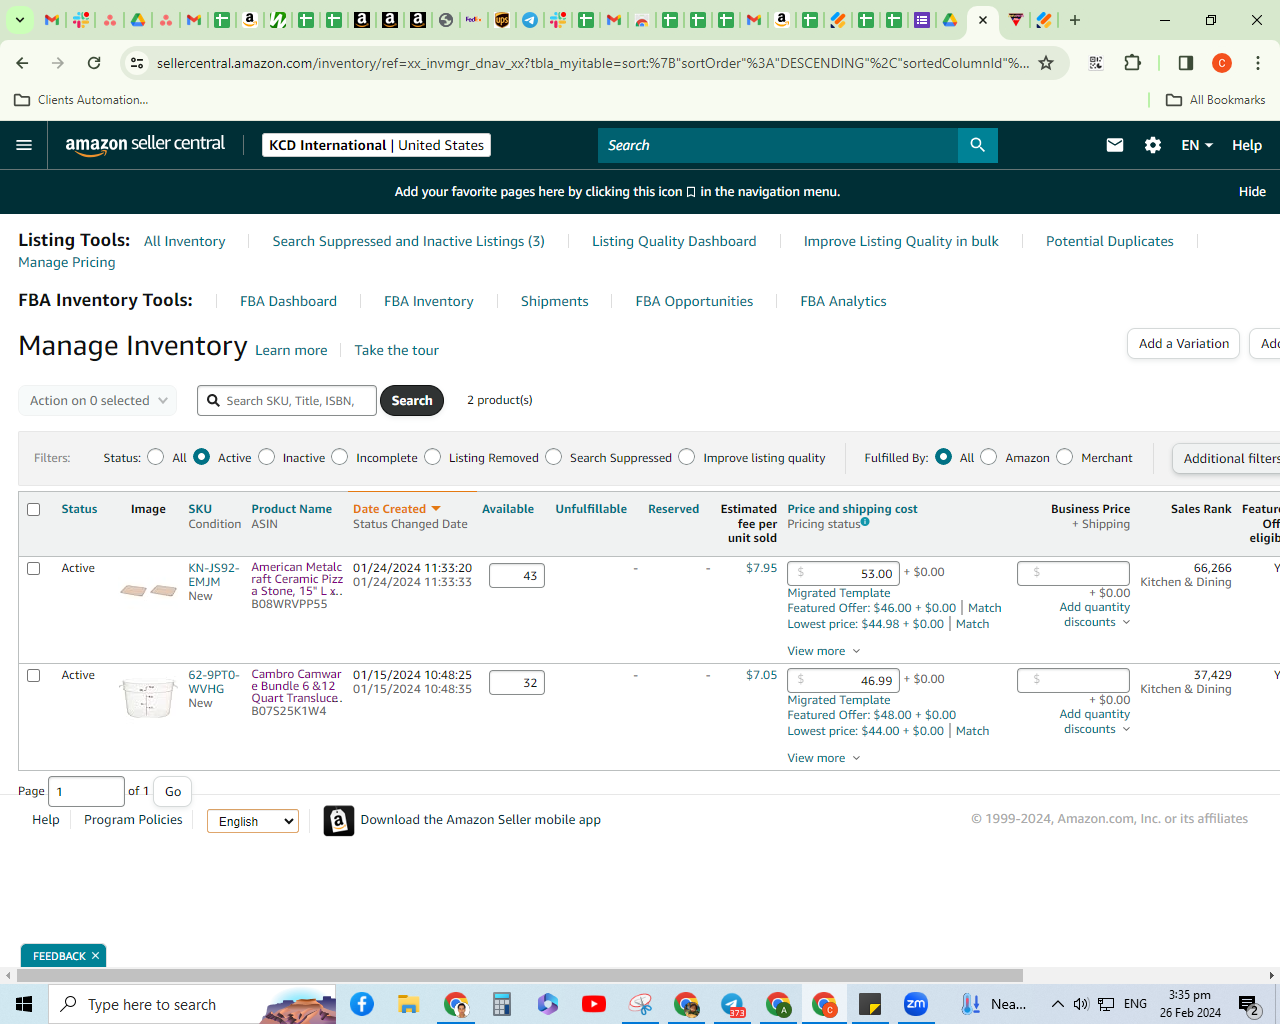This screenshot has height=1024, width=1280.
Task: Open YouTube from the taskbar
Action: pos(594,1004)
